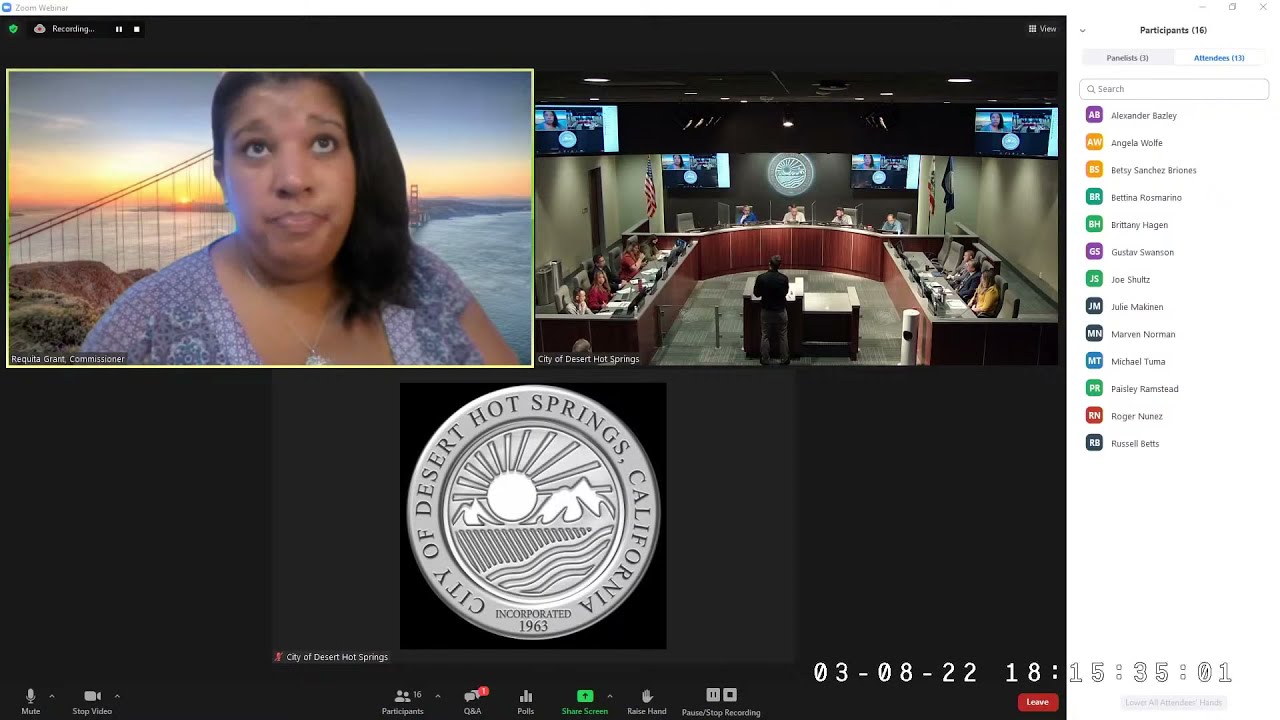Mute the microphone

pos(31,700)
